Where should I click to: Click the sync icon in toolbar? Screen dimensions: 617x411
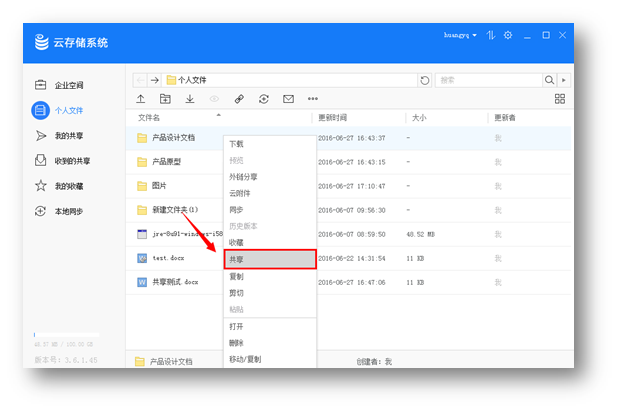(x=264, y=99)
